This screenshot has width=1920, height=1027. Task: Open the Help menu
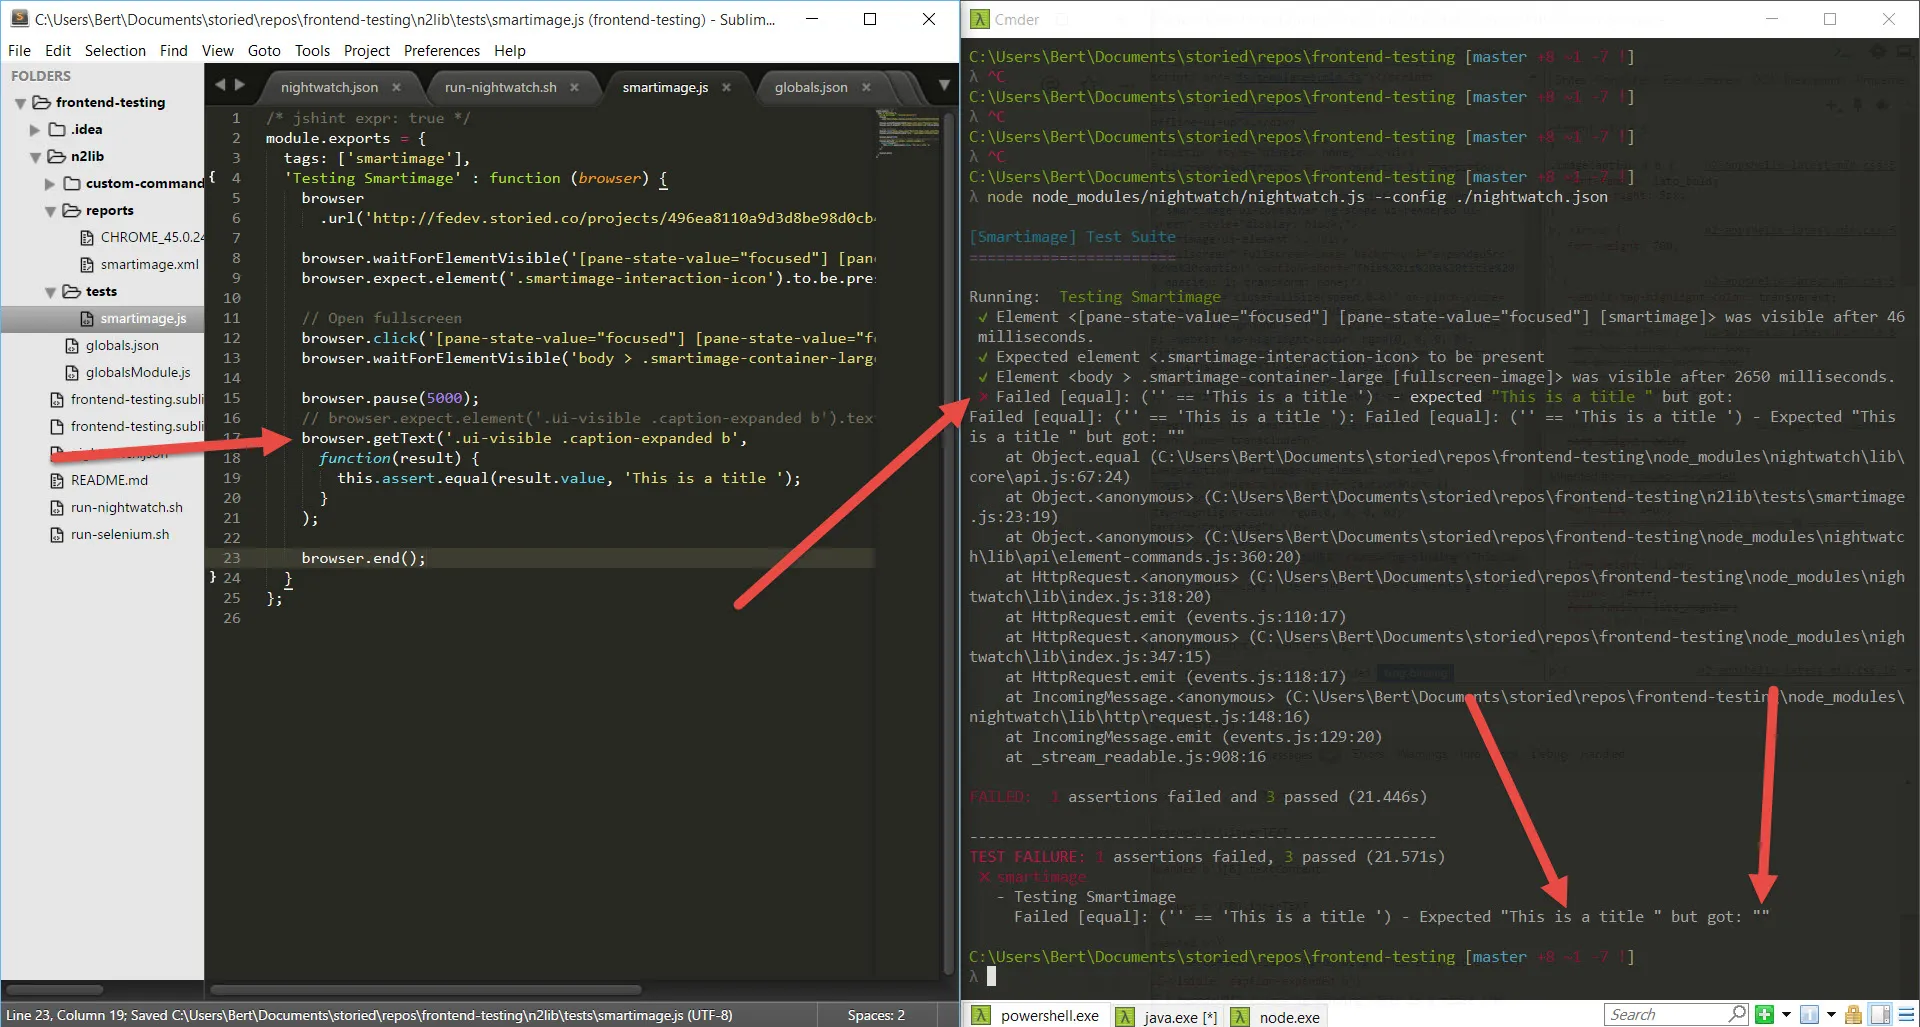(x=509, y=50)
